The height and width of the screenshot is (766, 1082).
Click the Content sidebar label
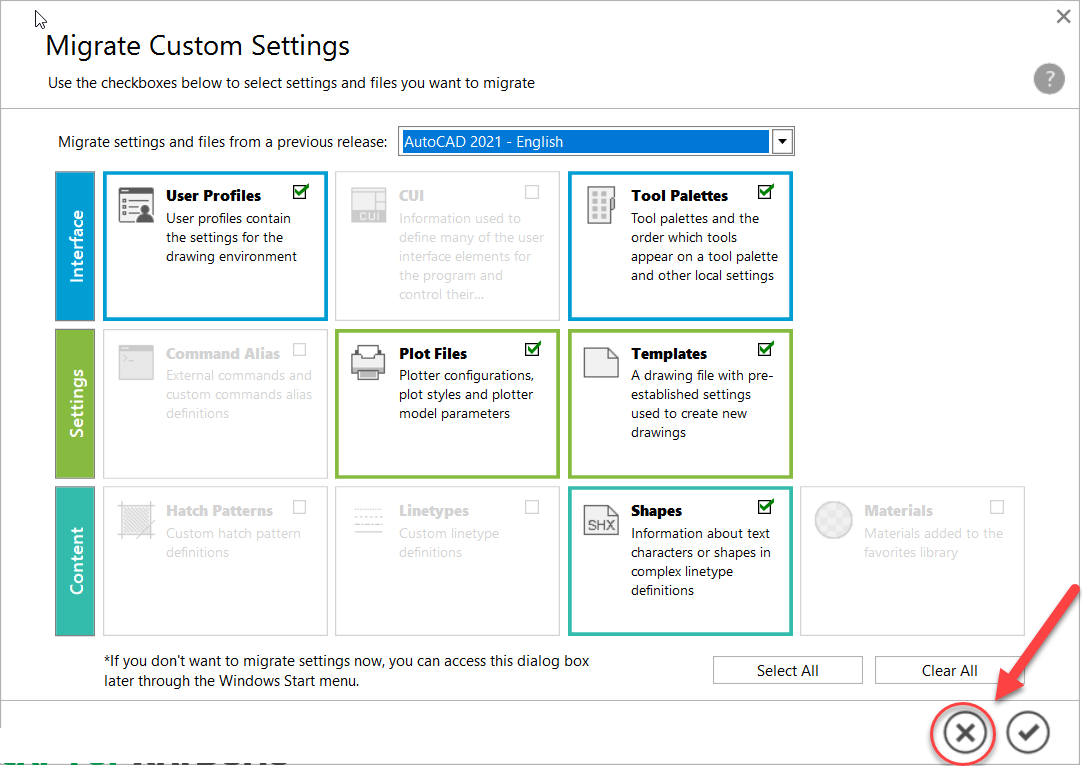pos(75,561)
